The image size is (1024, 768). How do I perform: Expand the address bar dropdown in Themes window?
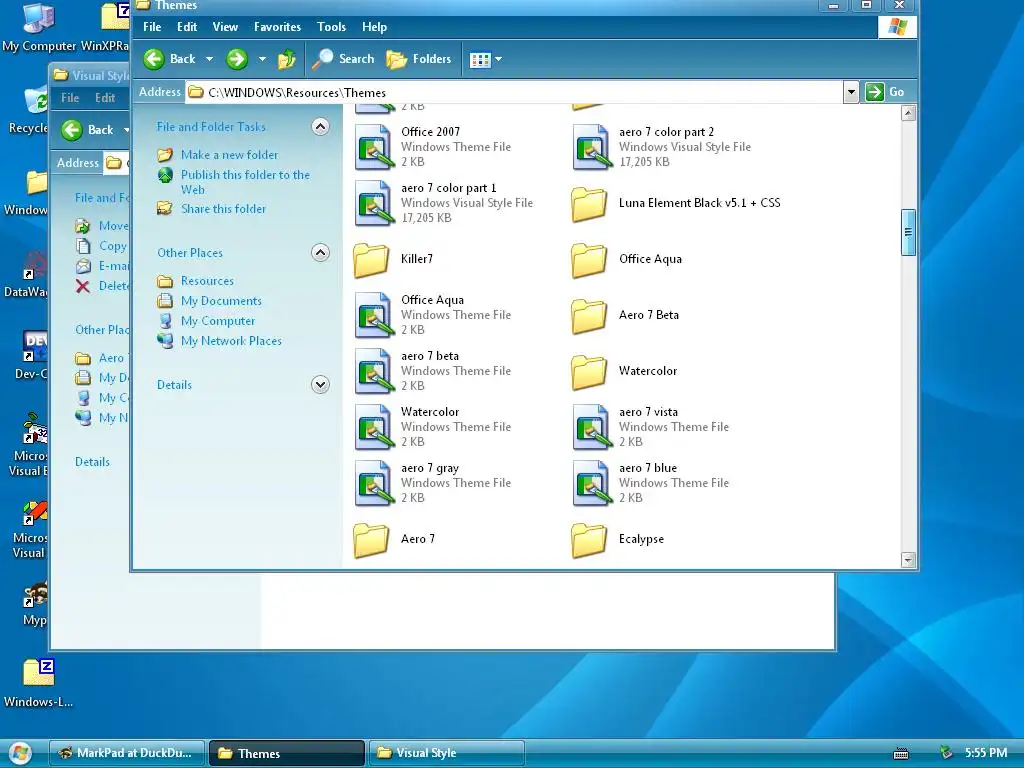[850, 92]
